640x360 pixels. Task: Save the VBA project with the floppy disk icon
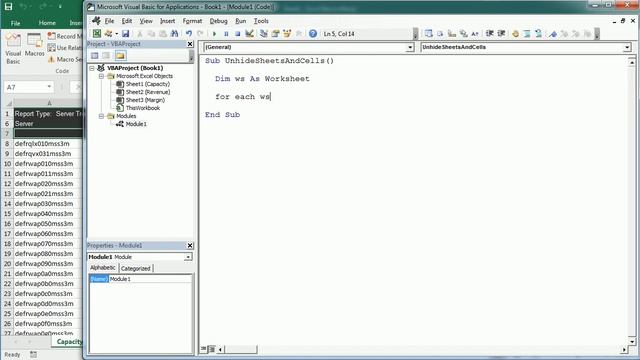(126, 34)
